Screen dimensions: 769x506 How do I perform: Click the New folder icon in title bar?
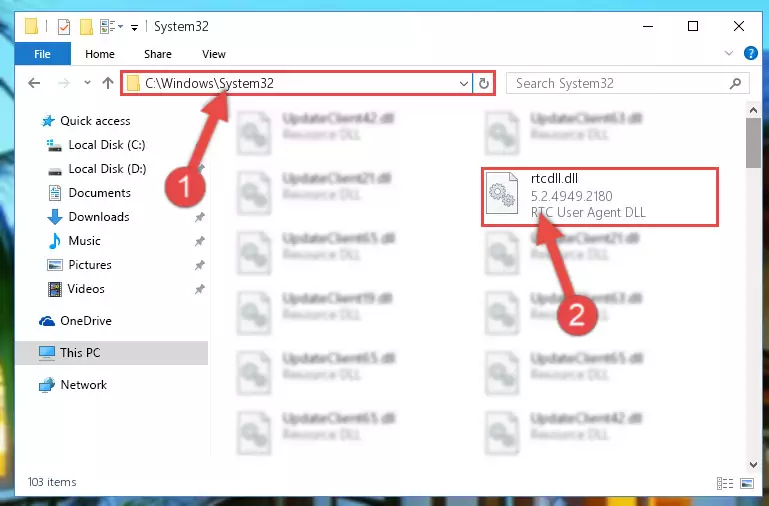tap(86, 26)
